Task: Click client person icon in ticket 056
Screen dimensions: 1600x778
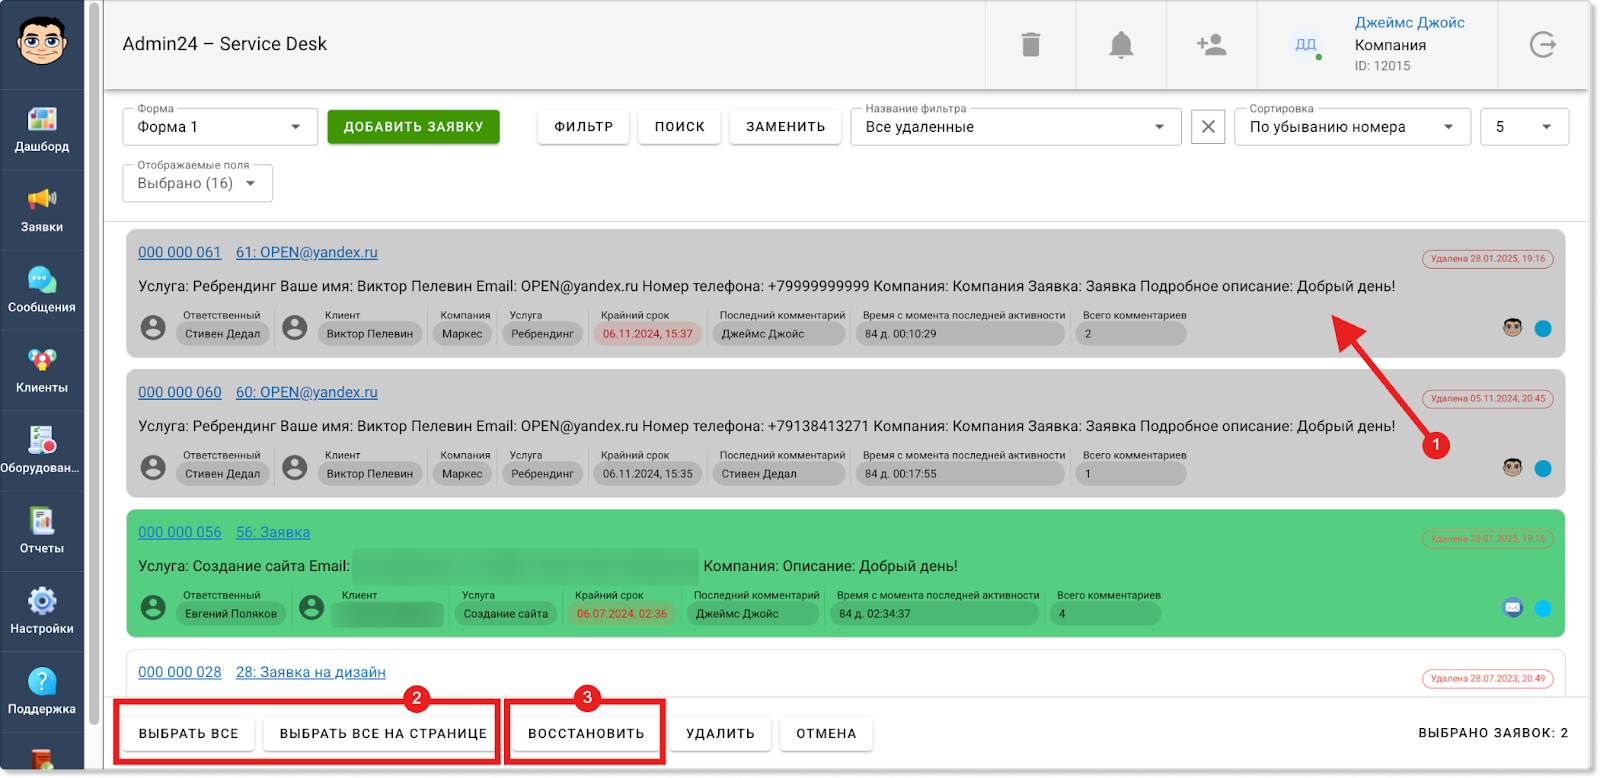Action: pyautogui.click(x=312, y=607)
